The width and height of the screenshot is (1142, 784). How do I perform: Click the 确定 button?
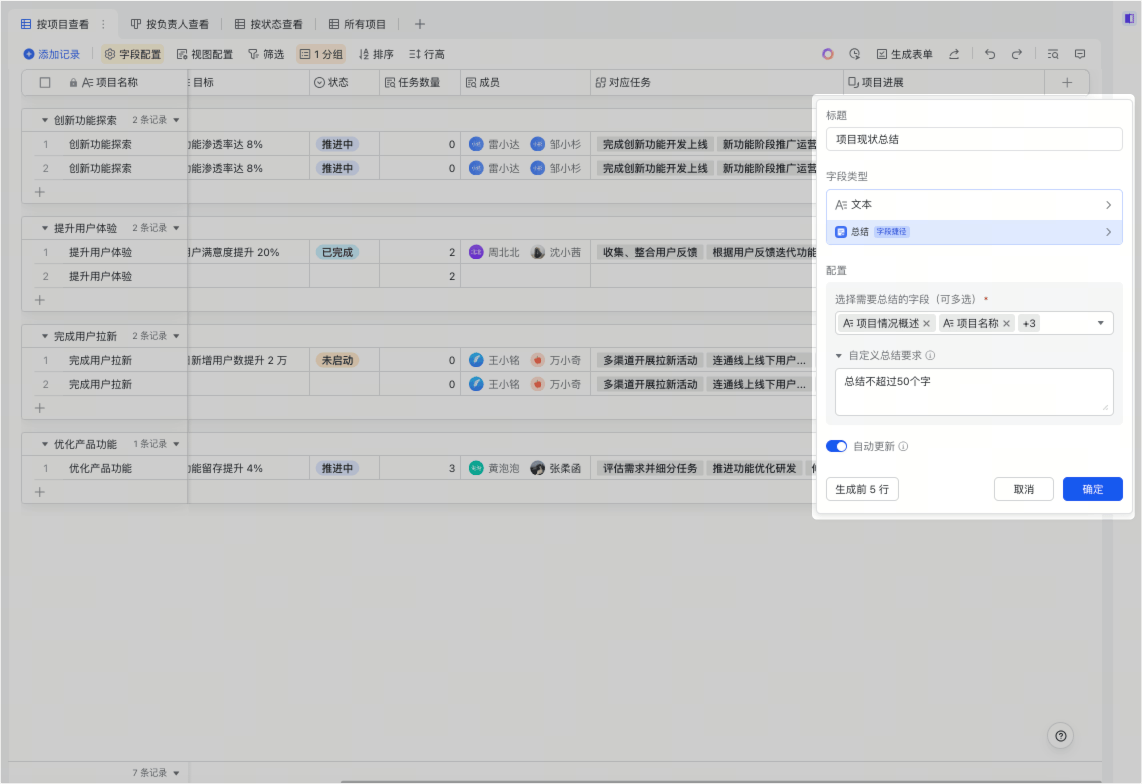pos(1092,489)
